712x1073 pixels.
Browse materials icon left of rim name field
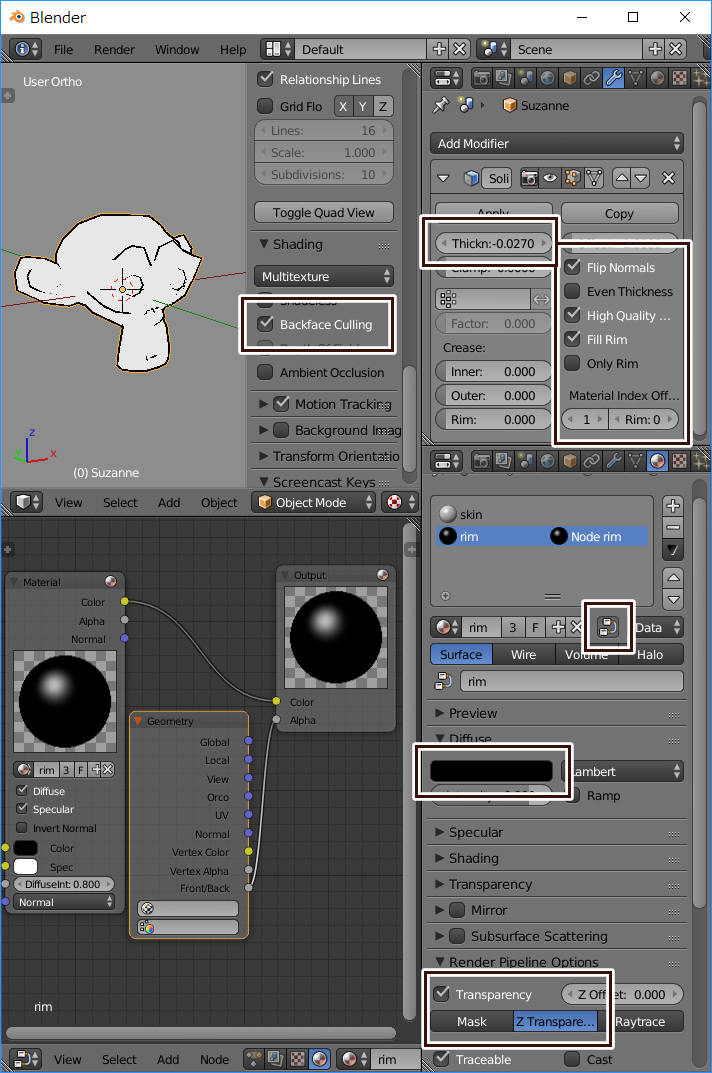coord(446,627)
